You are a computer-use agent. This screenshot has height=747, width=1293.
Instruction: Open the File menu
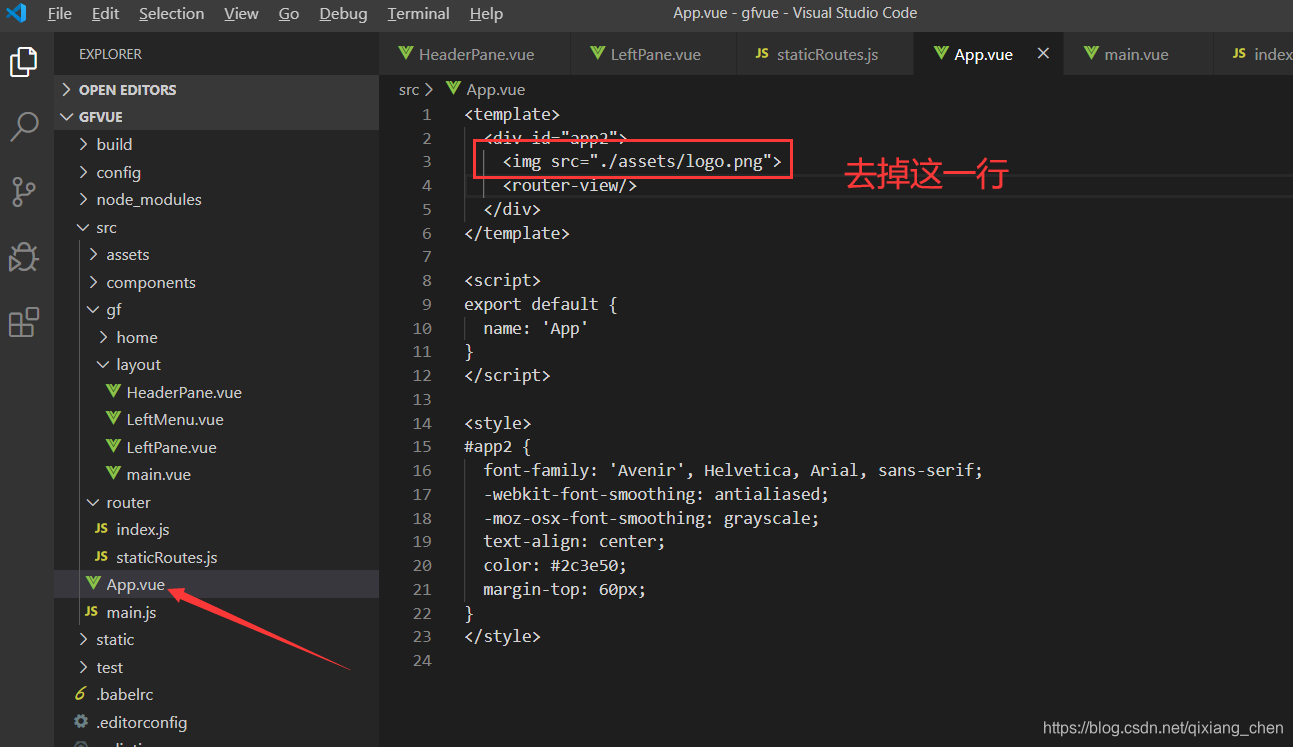pyautogui.click(x=60, y=14)
